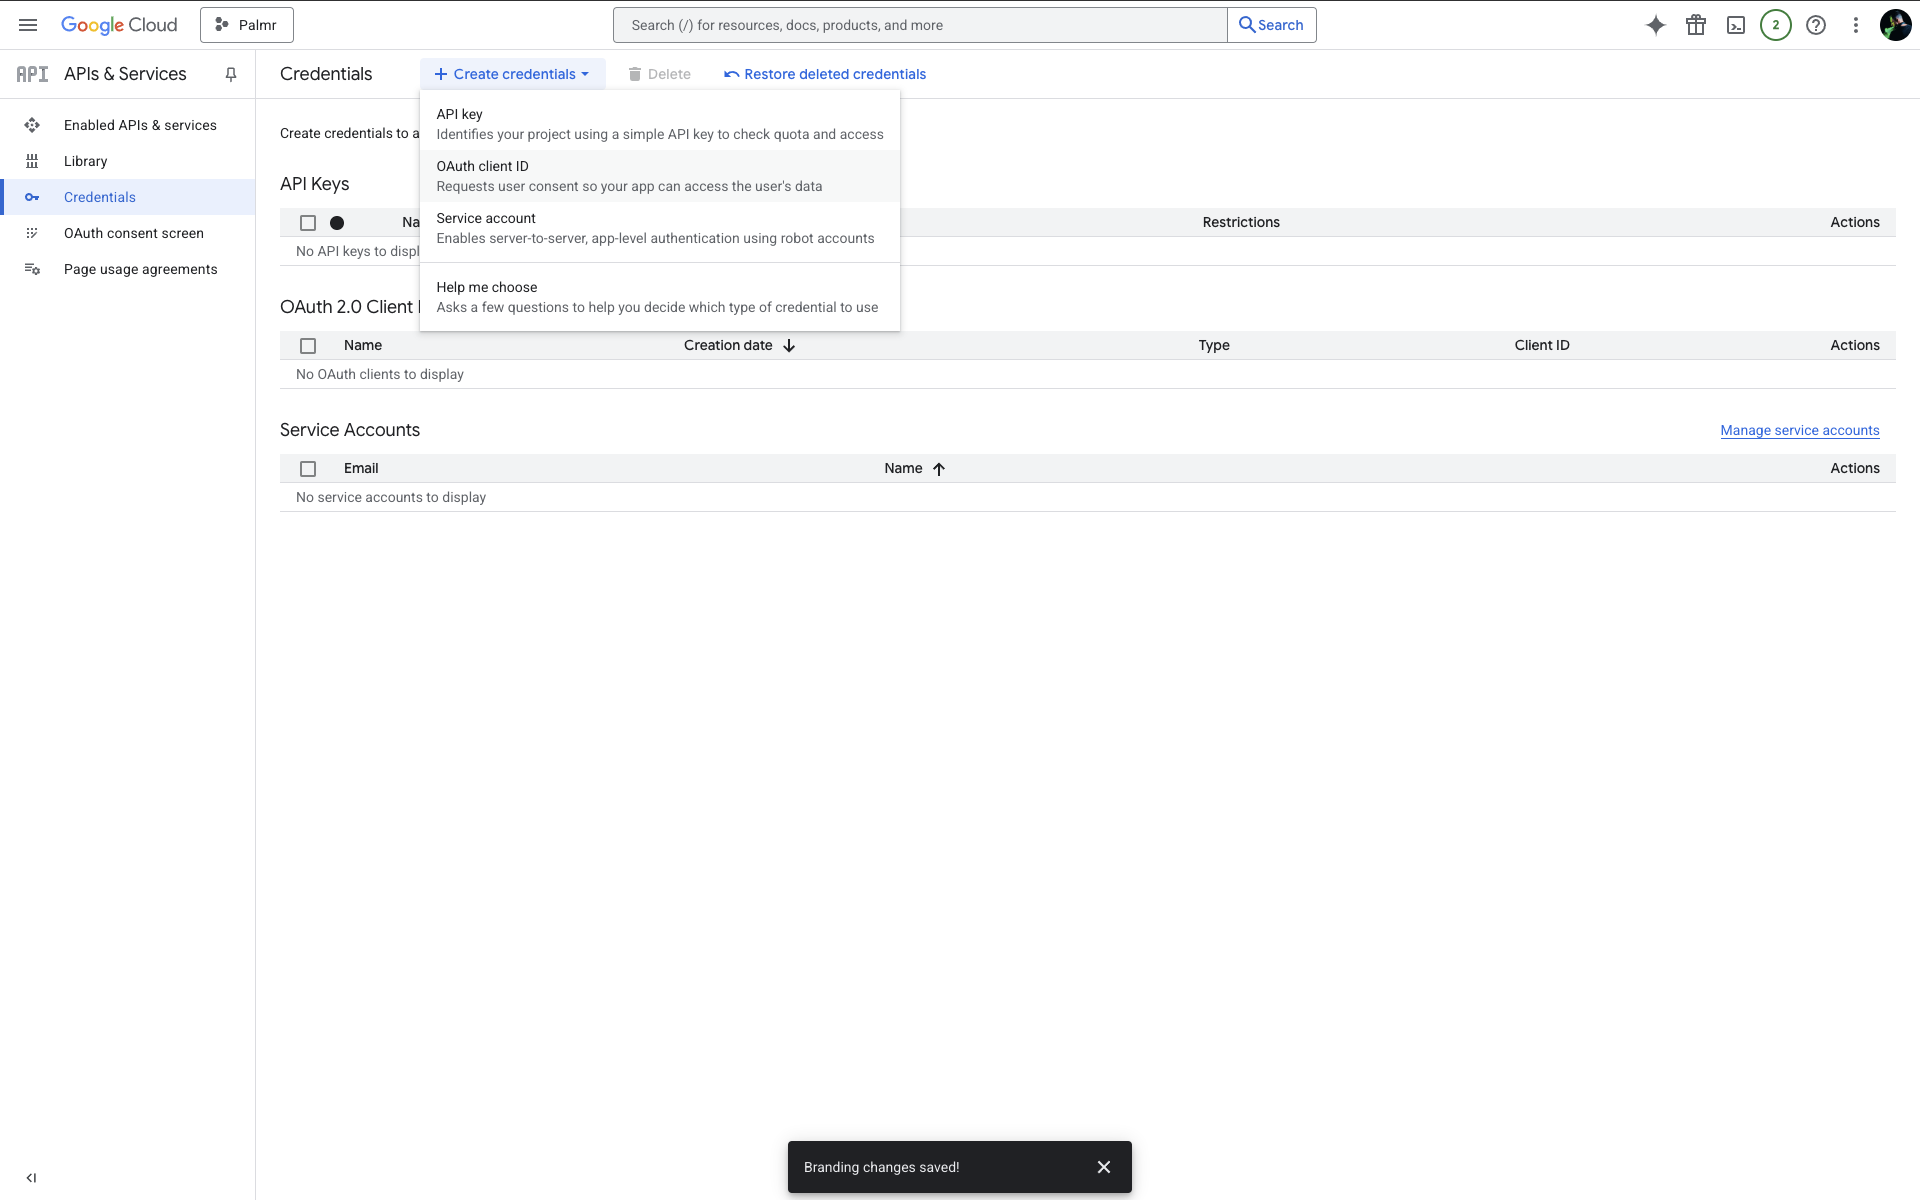Click the APIs & Services sidebar title
Viewport: 1920px width, 1200px height.
pos(125,74)
